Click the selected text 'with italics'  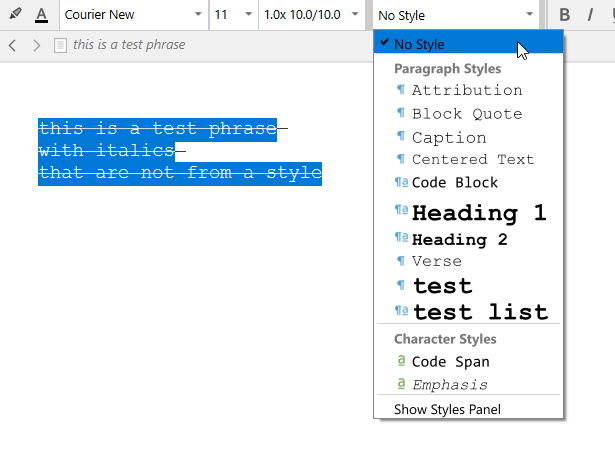105,151
